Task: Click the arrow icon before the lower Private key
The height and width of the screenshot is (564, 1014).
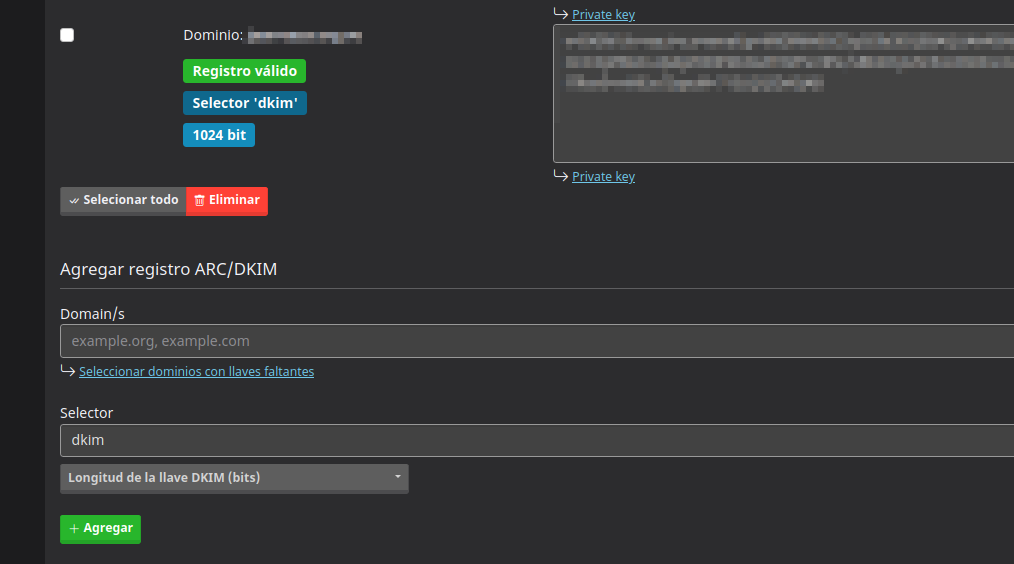Action: [560, 176]
